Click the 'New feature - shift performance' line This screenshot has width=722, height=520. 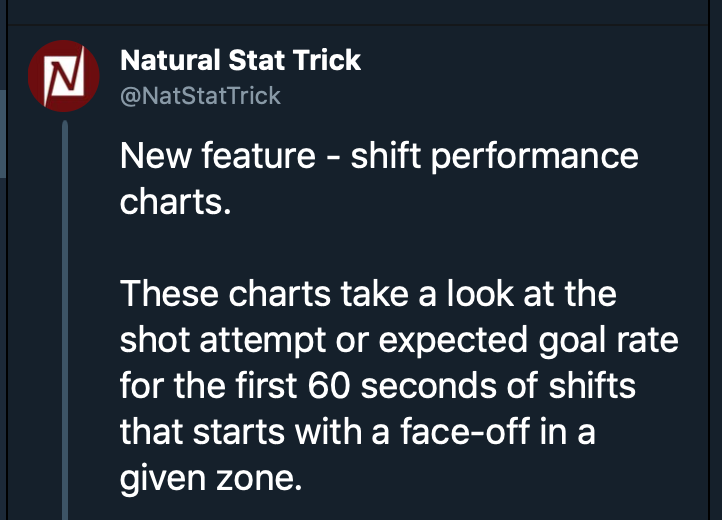coord(379,156)
